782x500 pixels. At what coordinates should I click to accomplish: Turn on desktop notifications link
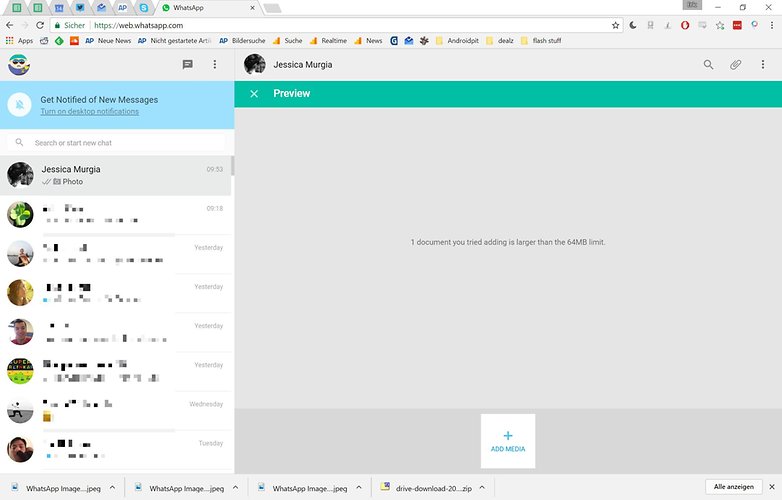[90, 112]
